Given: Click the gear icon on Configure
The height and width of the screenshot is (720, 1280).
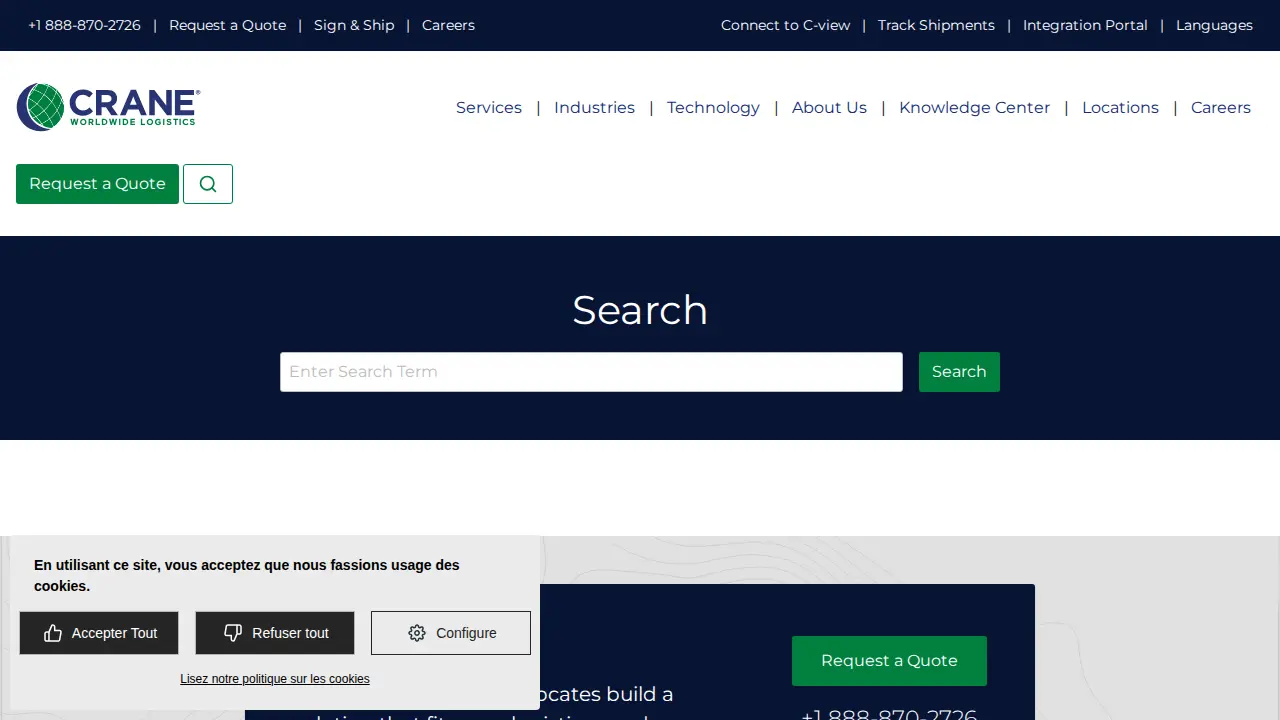Looking at the screenshot, I should tap(417, 633).
